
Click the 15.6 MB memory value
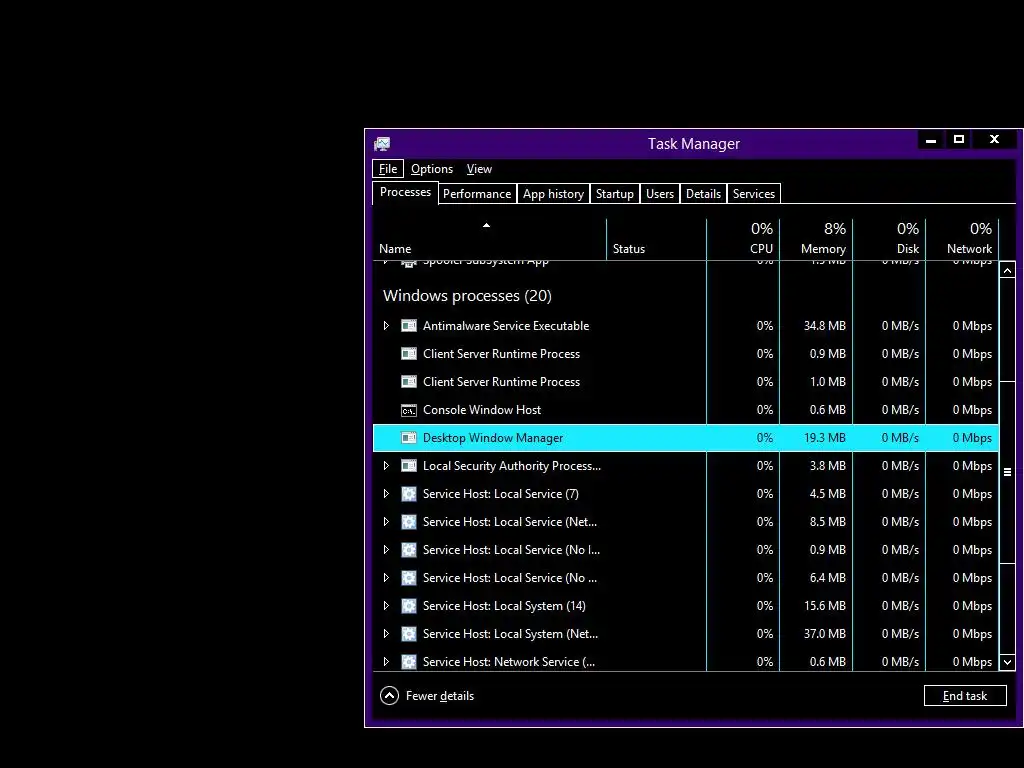point(824,606)
